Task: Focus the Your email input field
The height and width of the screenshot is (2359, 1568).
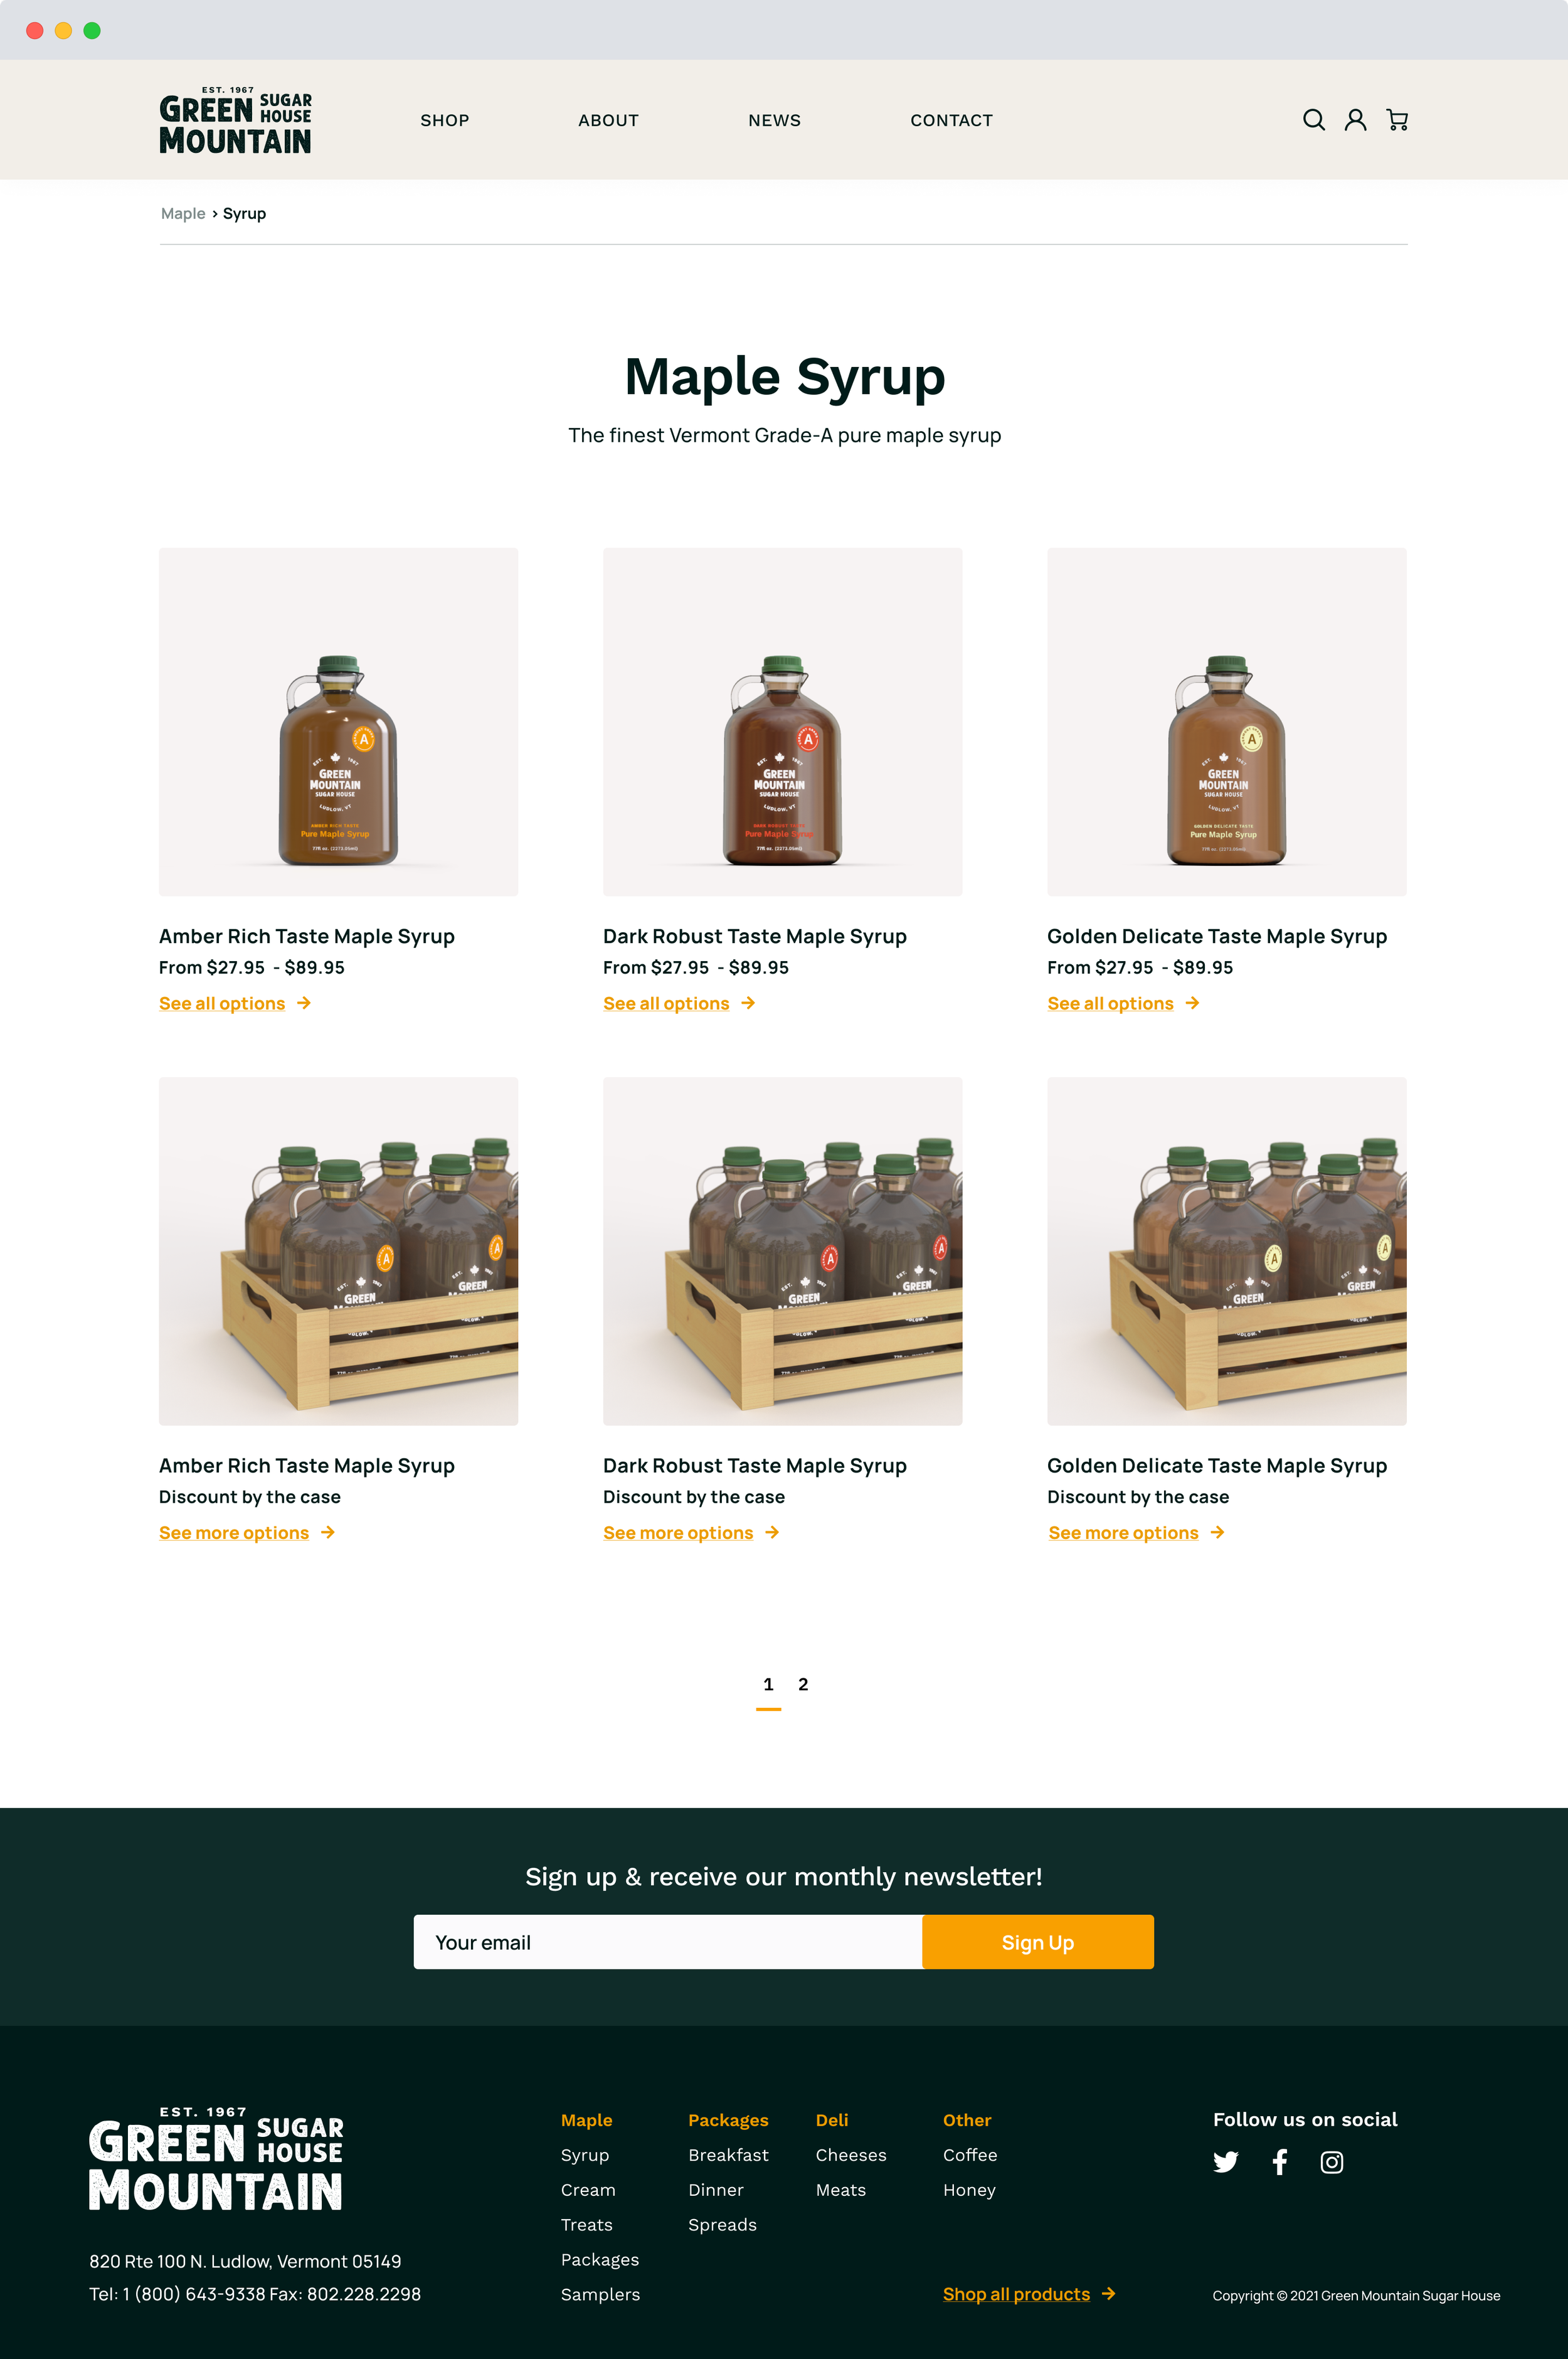Action: coord(668,1942)
